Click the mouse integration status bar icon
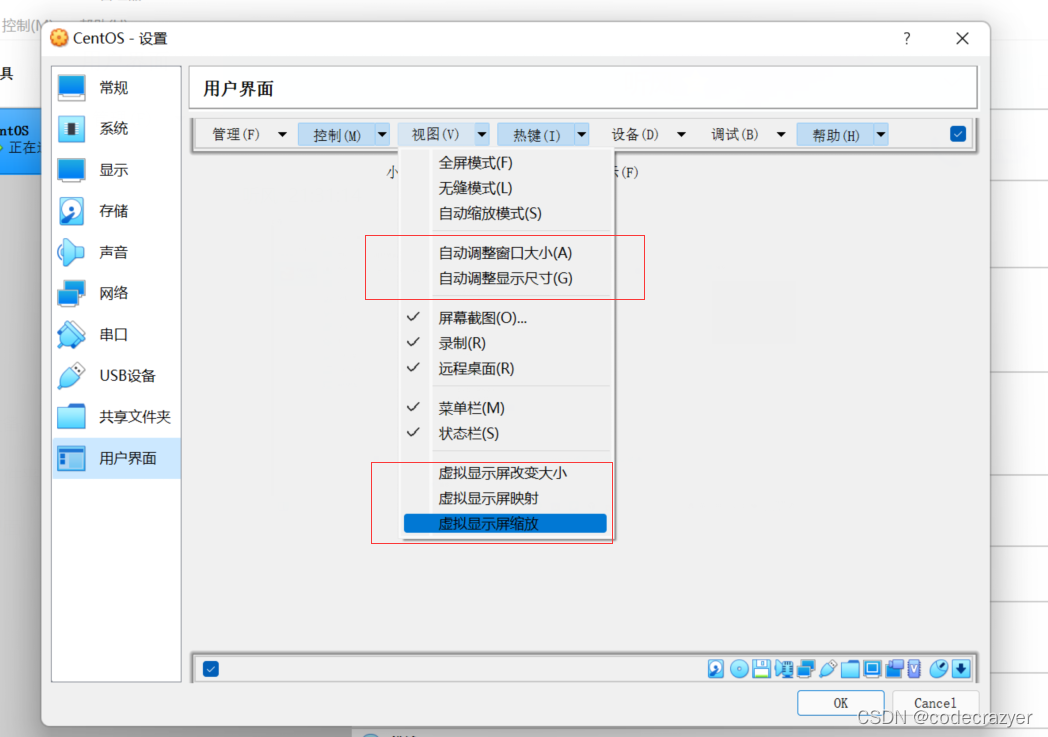The image size is (1048, 737). (939, 669)
